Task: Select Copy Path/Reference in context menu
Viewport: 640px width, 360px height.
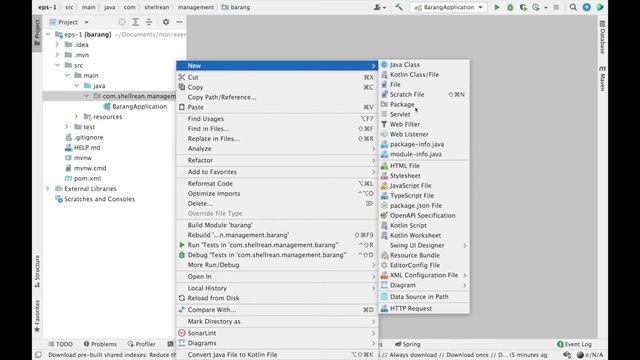Action: coord(277,97)
